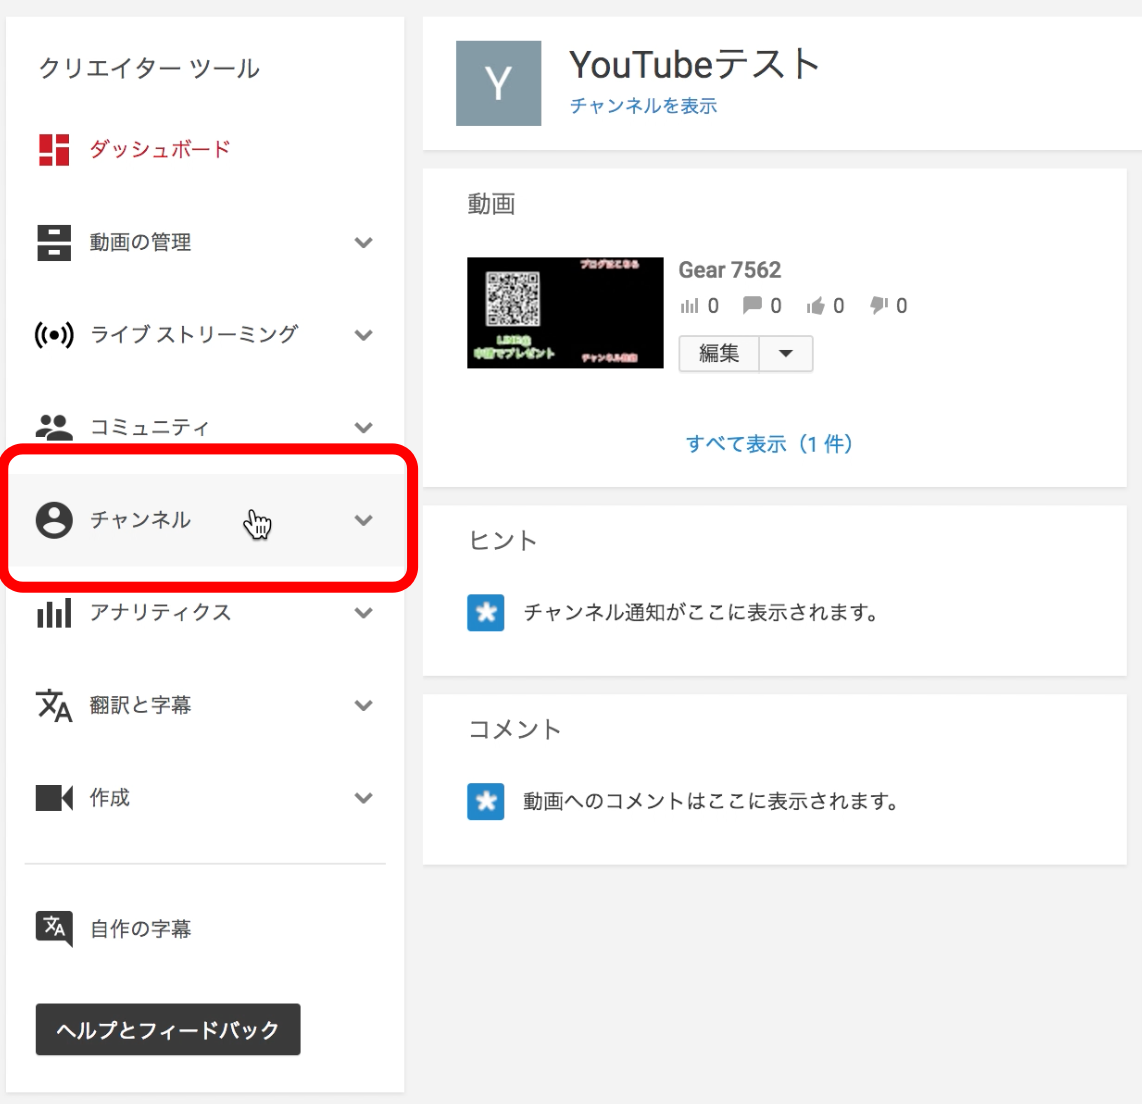Select コミュニティ menu label
This screenshot has width=1142, height=1104.
(x=149, y=427)
